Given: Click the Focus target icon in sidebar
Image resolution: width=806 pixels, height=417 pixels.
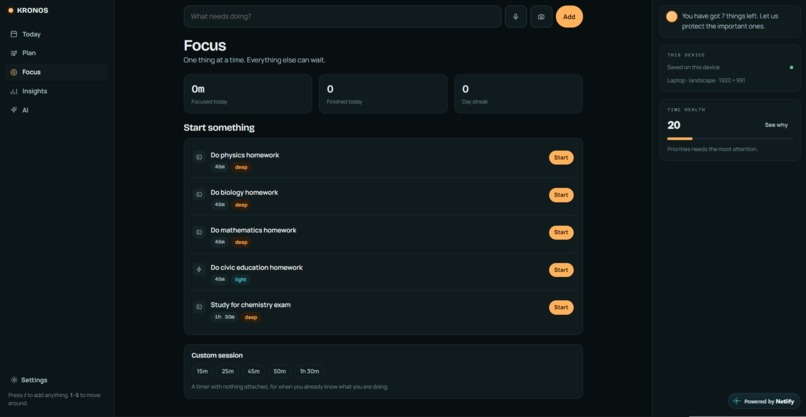Looking at the screenshot, I should (14, 72).
